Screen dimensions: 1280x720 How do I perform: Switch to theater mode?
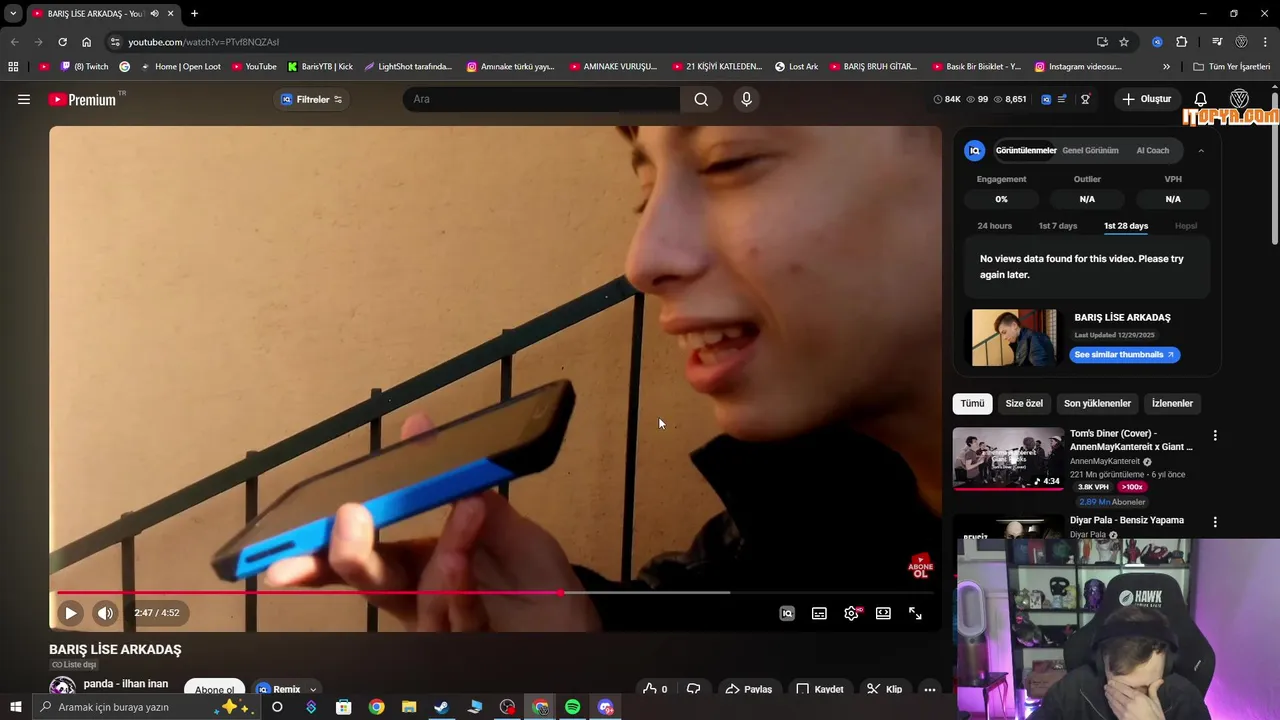tap(883, 613)
